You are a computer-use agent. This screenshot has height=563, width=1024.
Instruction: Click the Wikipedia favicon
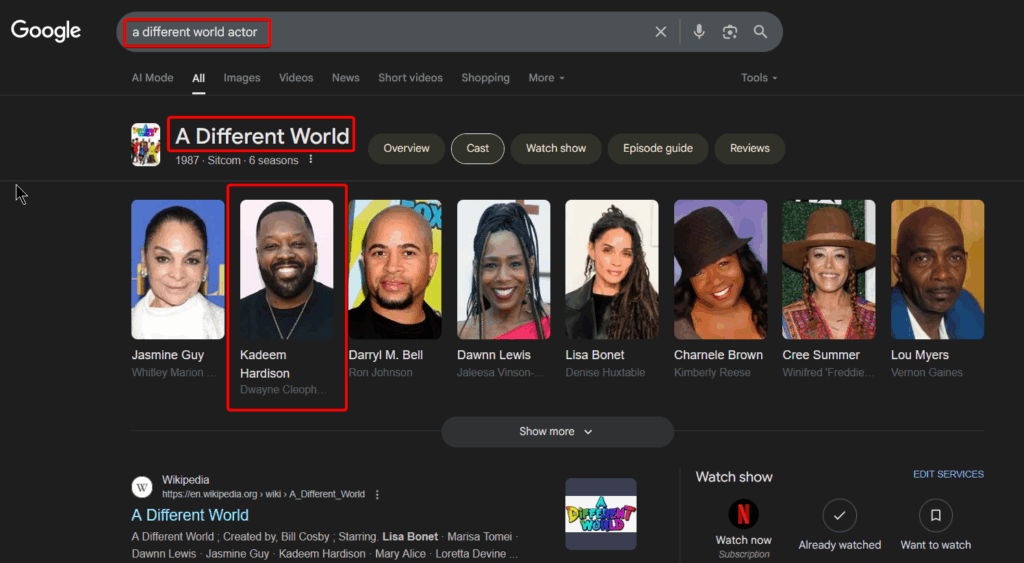[x=142, y=487]
